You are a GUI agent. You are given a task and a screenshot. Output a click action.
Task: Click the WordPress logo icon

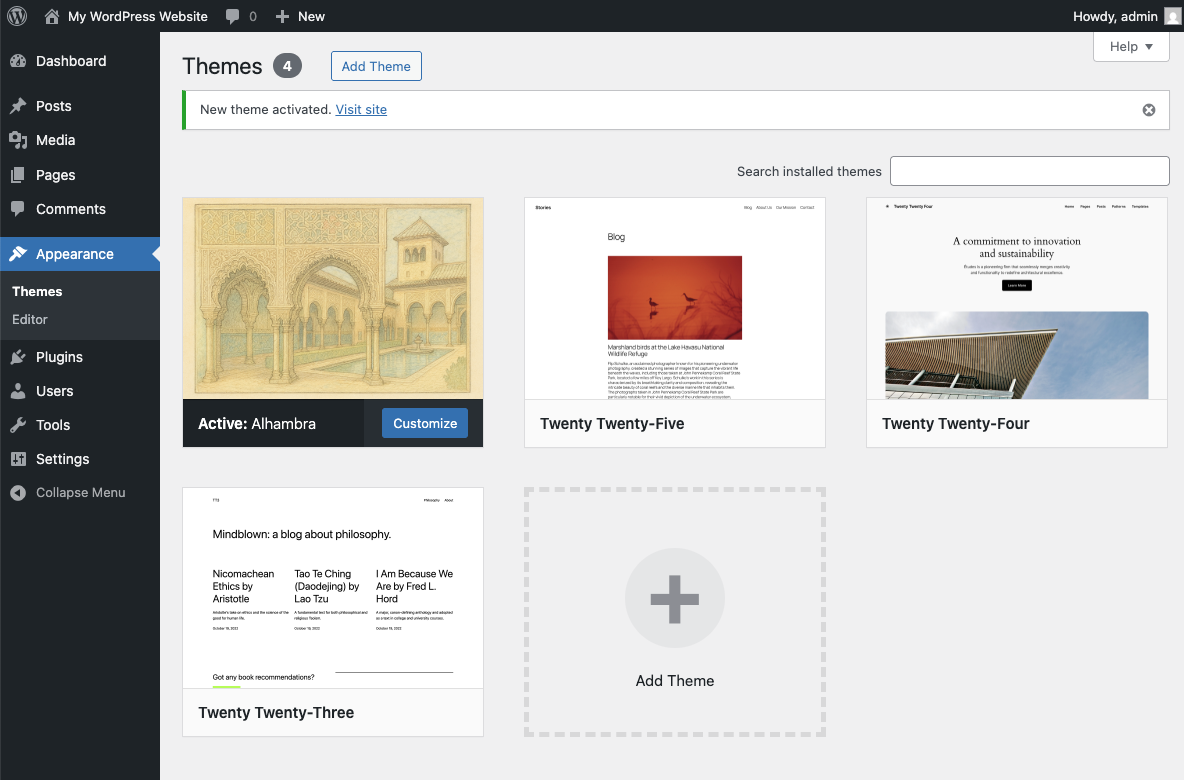point(17,16)
